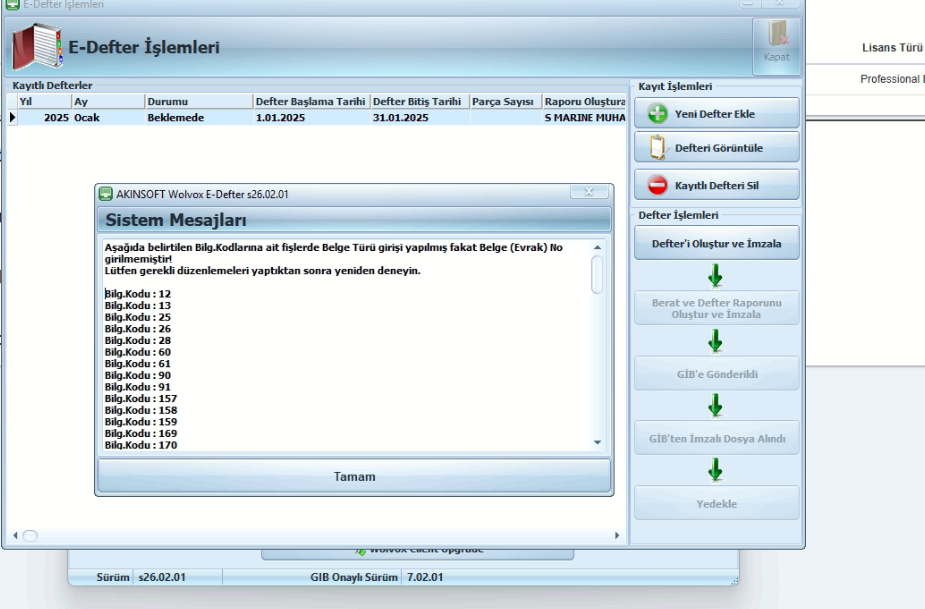Image resolution: width=925 pixels, height=609 pixels.
Task: Click the line Bilg.Kodu : 61
Action: 138,364
